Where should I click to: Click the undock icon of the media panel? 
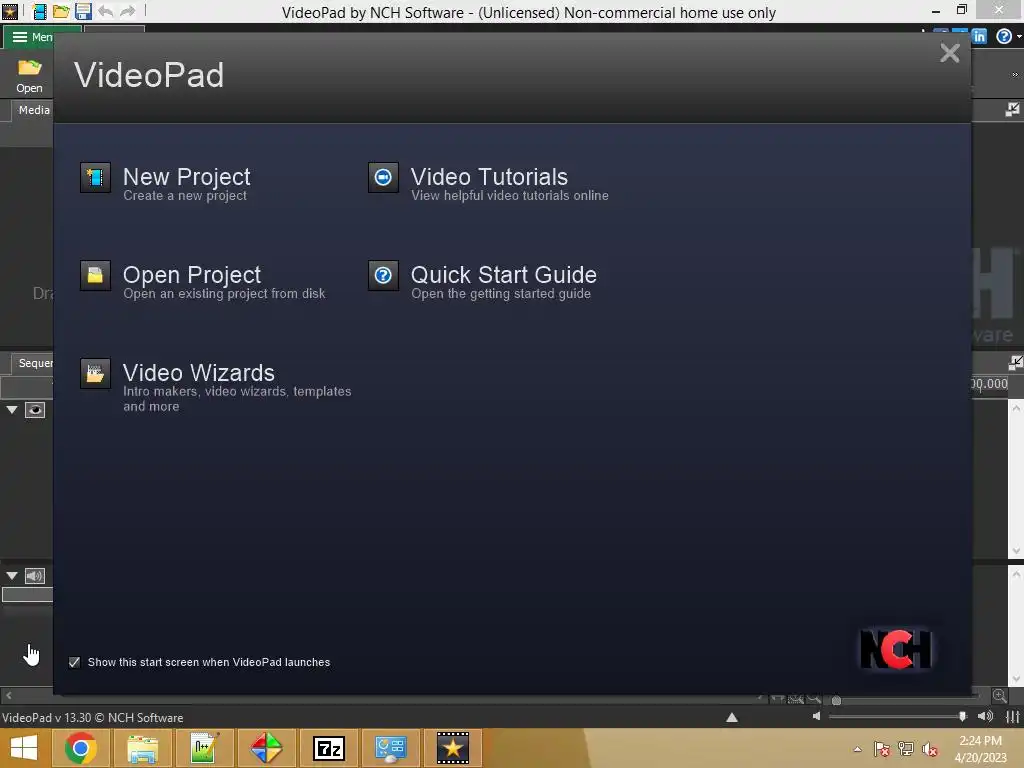(x=1012, y=110)
